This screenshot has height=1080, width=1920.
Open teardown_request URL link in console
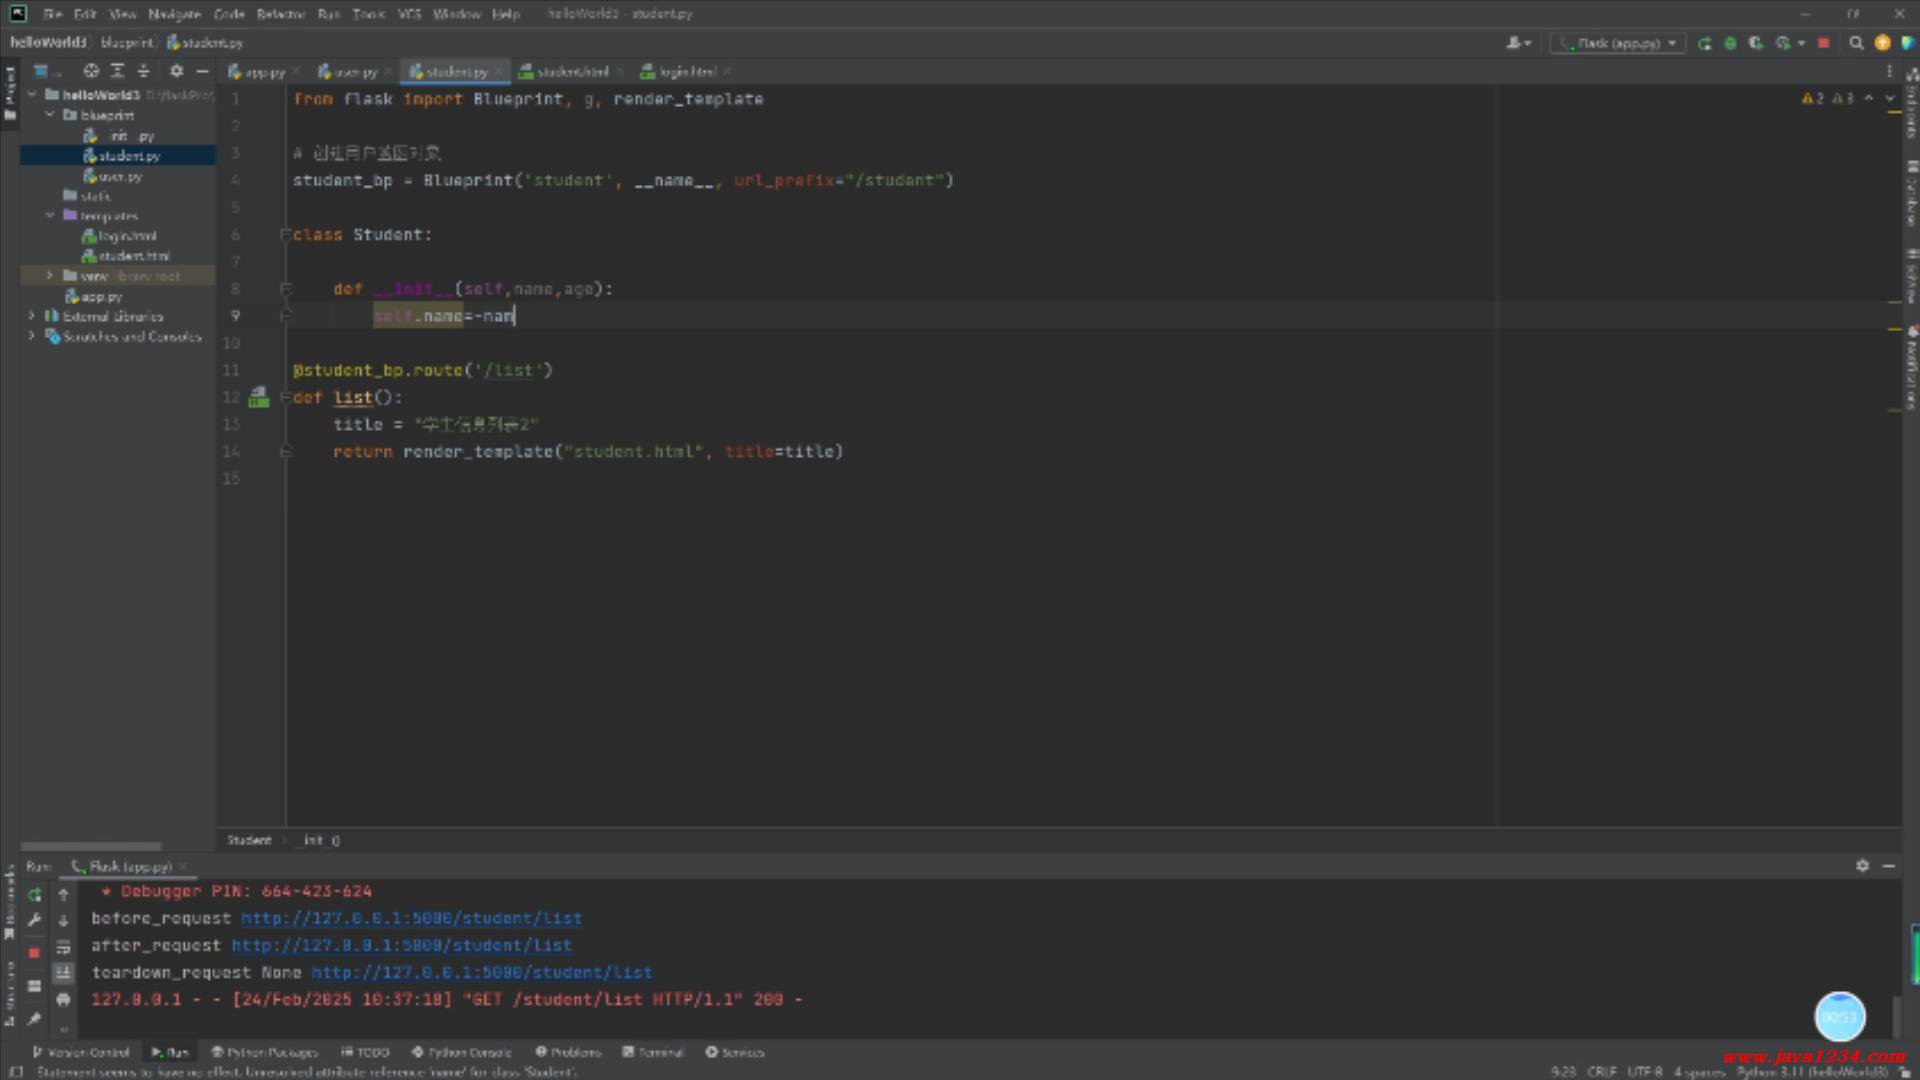pyautogui.click(x=481, y=972)
